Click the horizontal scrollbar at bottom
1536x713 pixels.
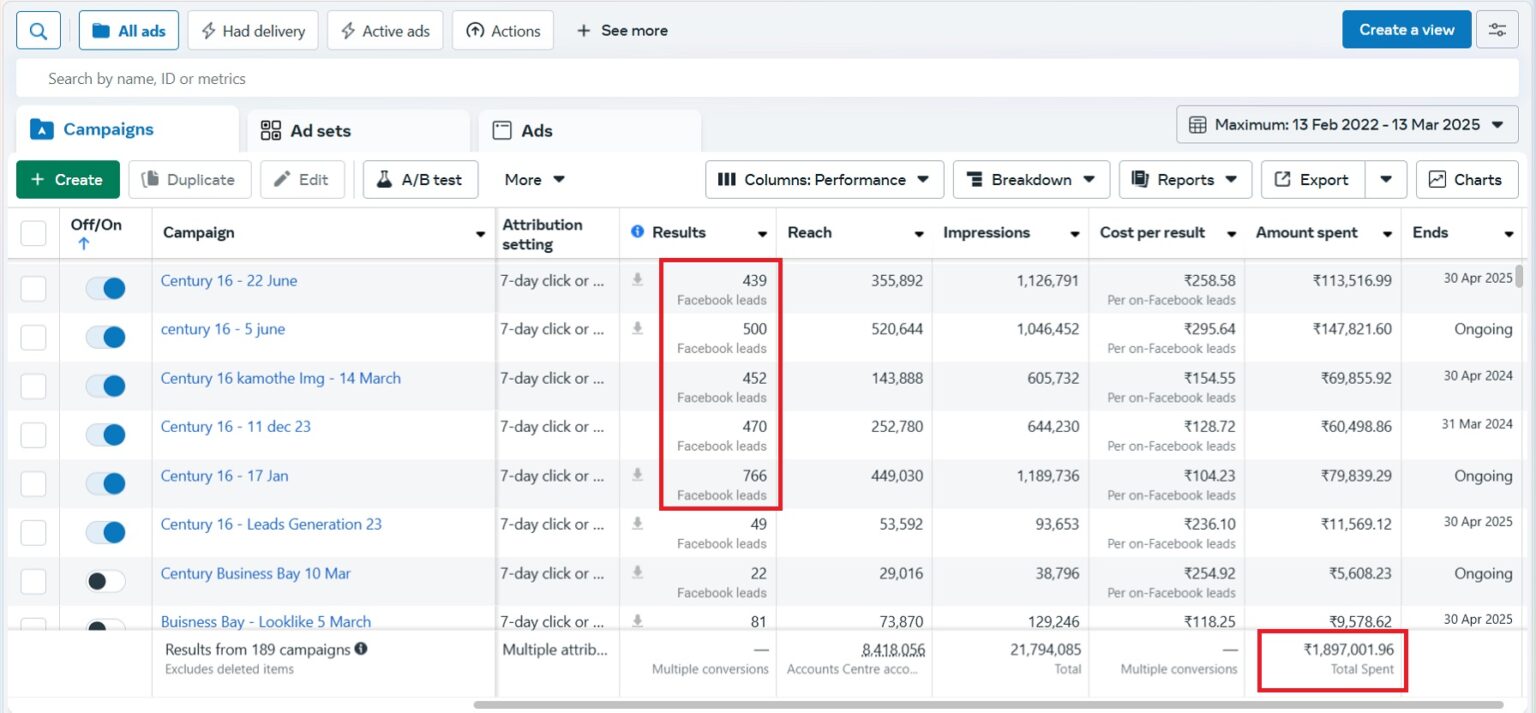[988, 705]
